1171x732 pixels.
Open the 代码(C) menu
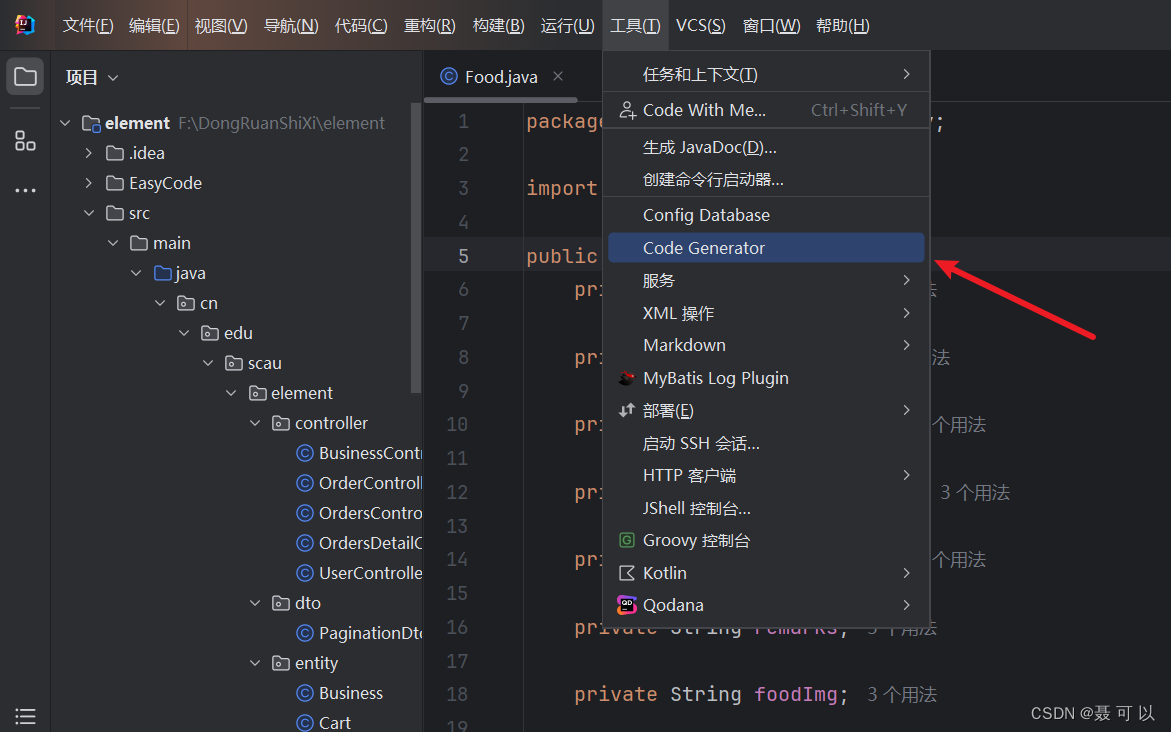coord(361,25)
